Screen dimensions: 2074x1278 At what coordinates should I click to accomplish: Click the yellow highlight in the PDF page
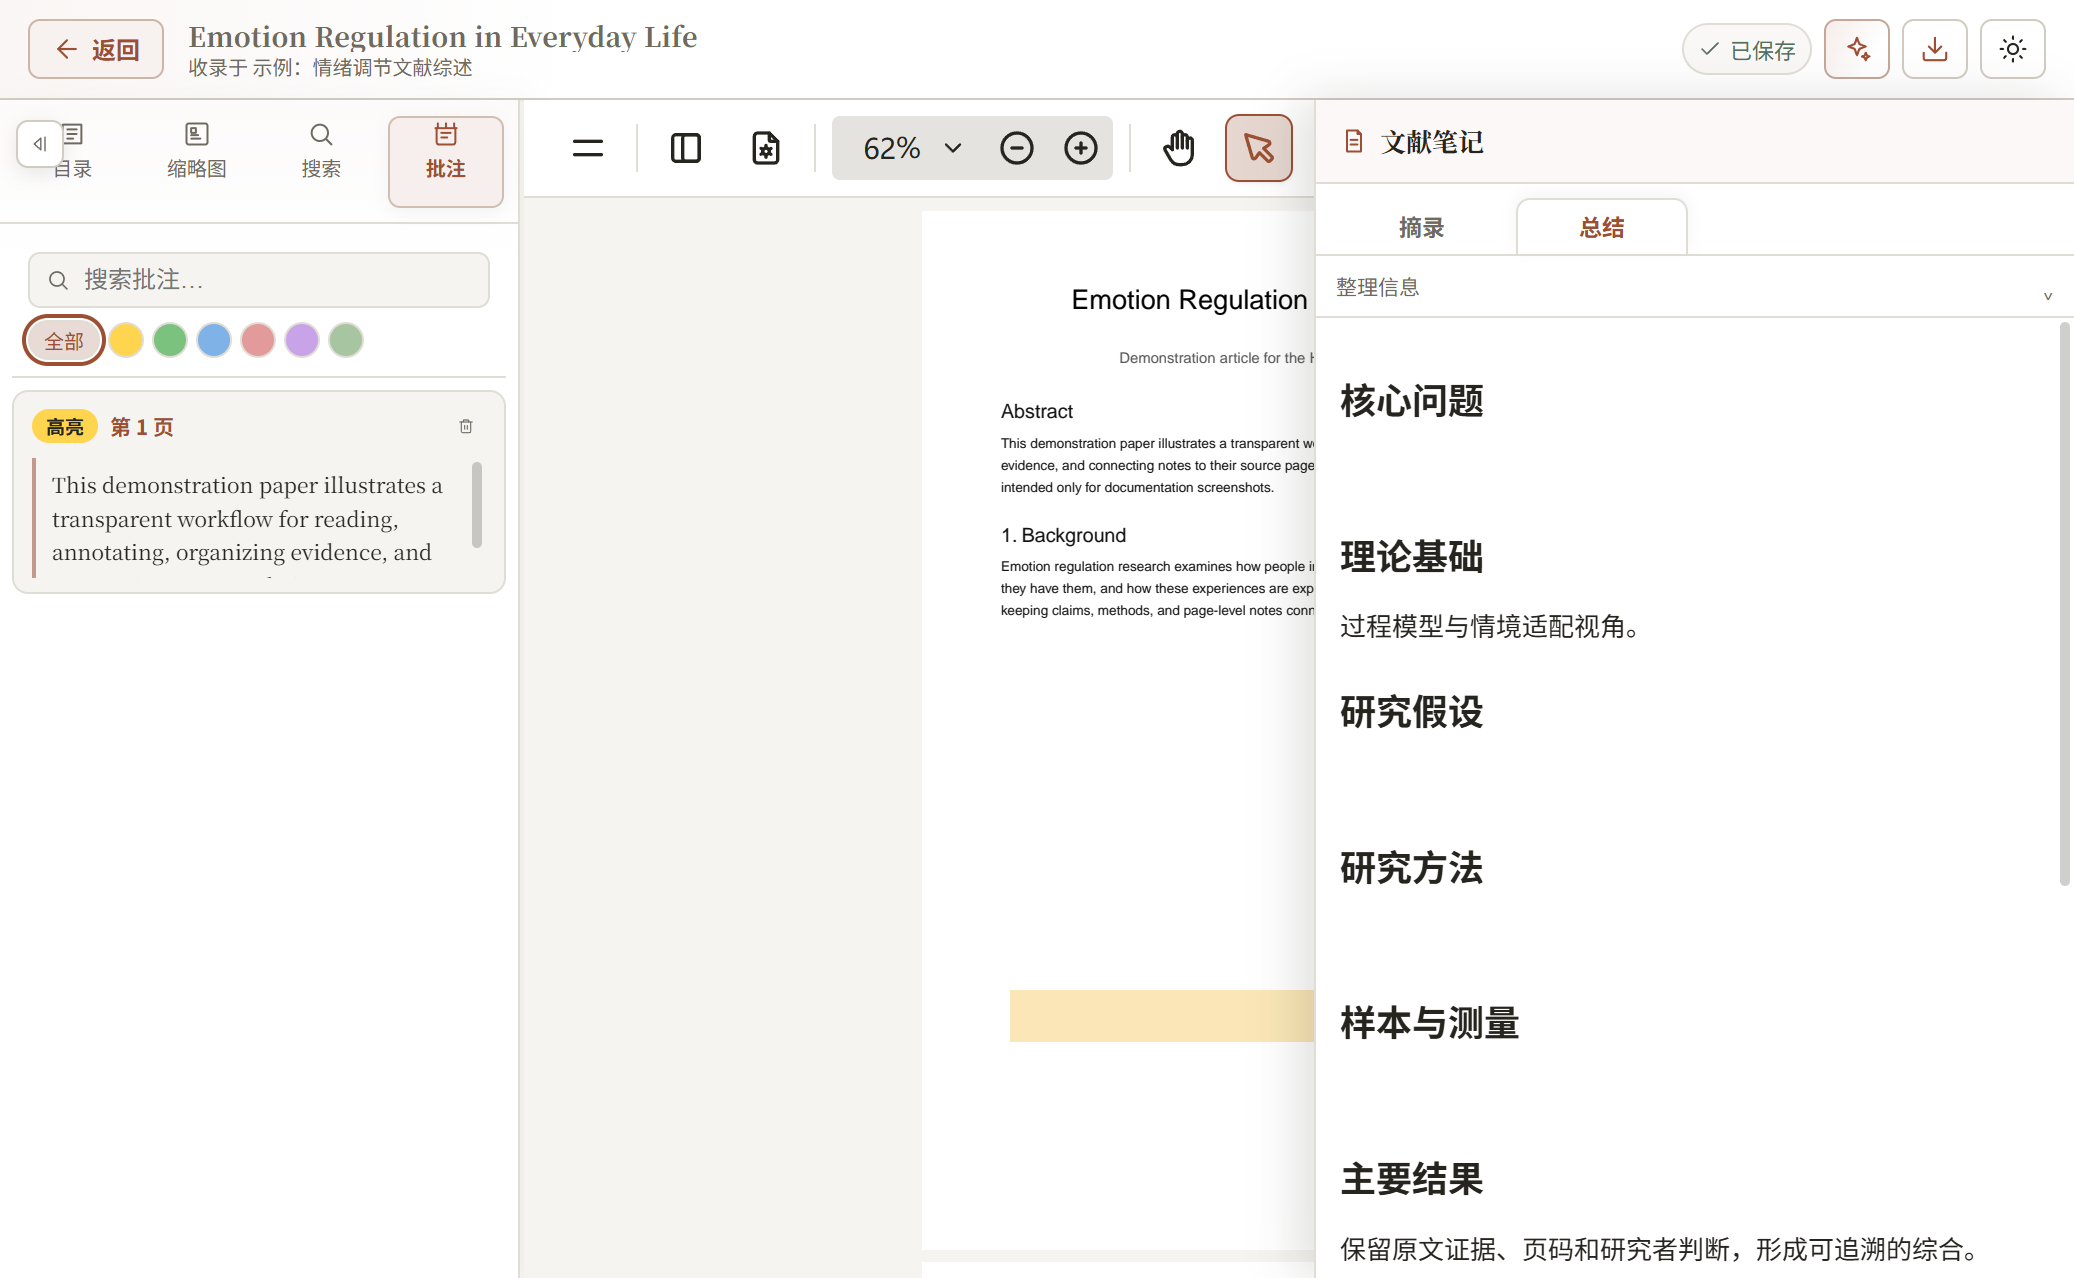click(x=1161, y=1016)
